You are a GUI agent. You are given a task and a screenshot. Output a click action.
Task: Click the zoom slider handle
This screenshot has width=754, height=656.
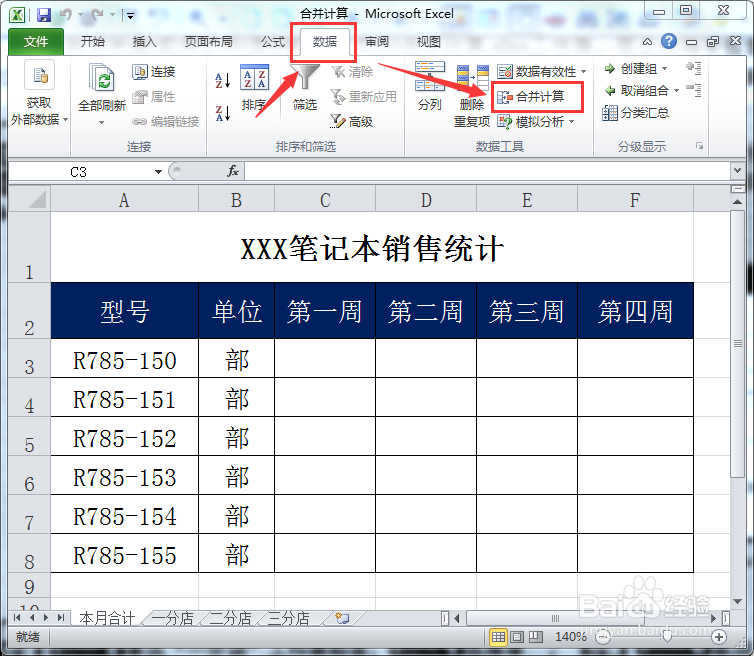[x=667, y=637]
